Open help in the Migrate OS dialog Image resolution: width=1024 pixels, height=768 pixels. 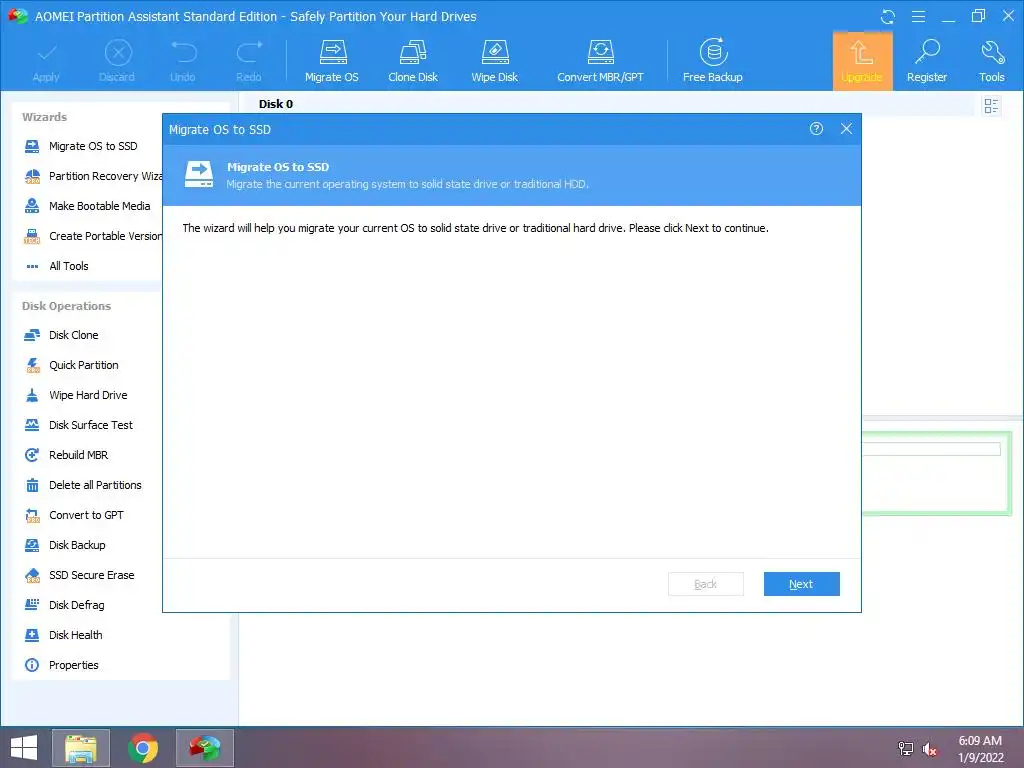(x=816, y=129)
